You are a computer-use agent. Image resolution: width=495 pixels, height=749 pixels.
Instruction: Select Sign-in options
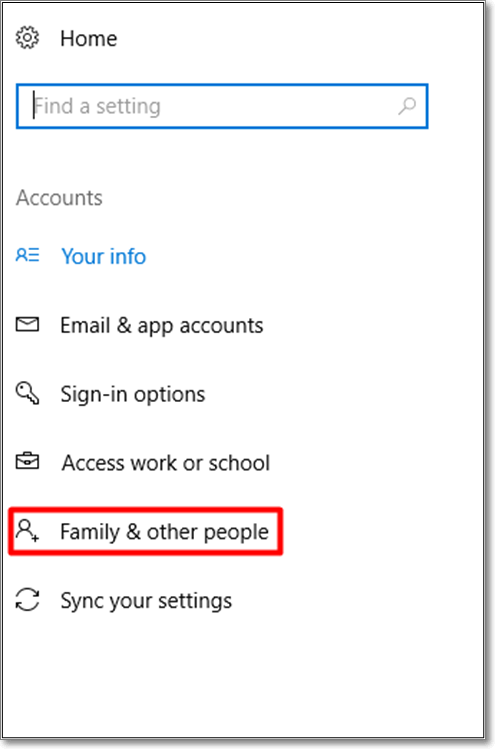click(132, 395)
